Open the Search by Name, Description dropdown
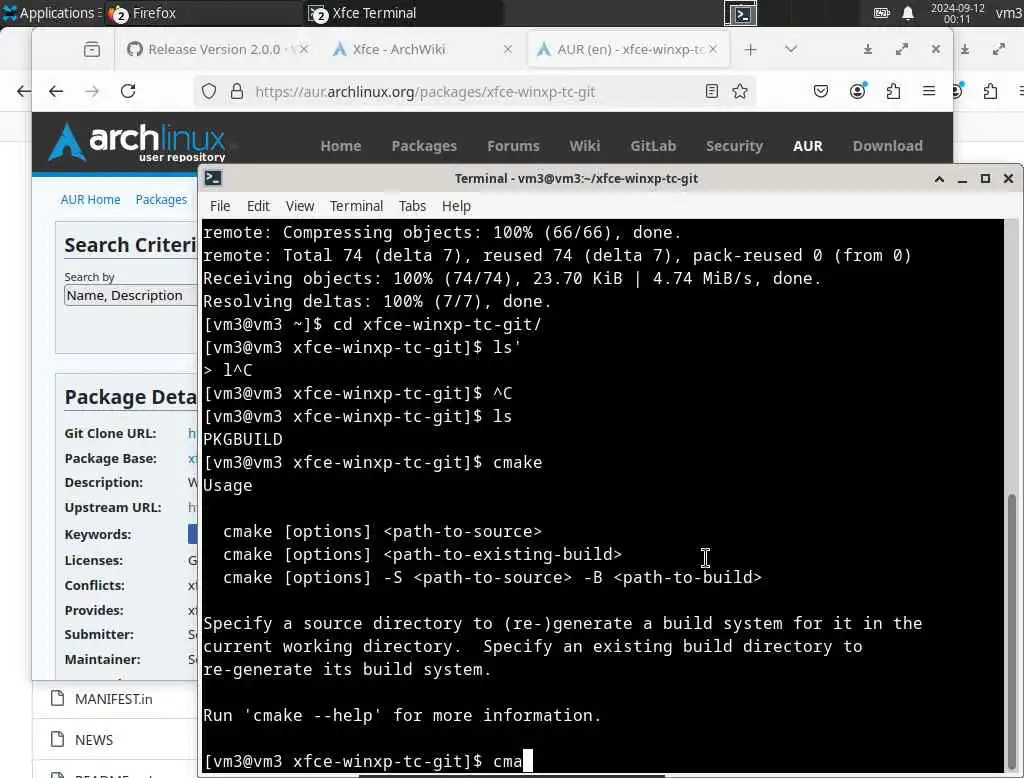 (x=131, y=296)
